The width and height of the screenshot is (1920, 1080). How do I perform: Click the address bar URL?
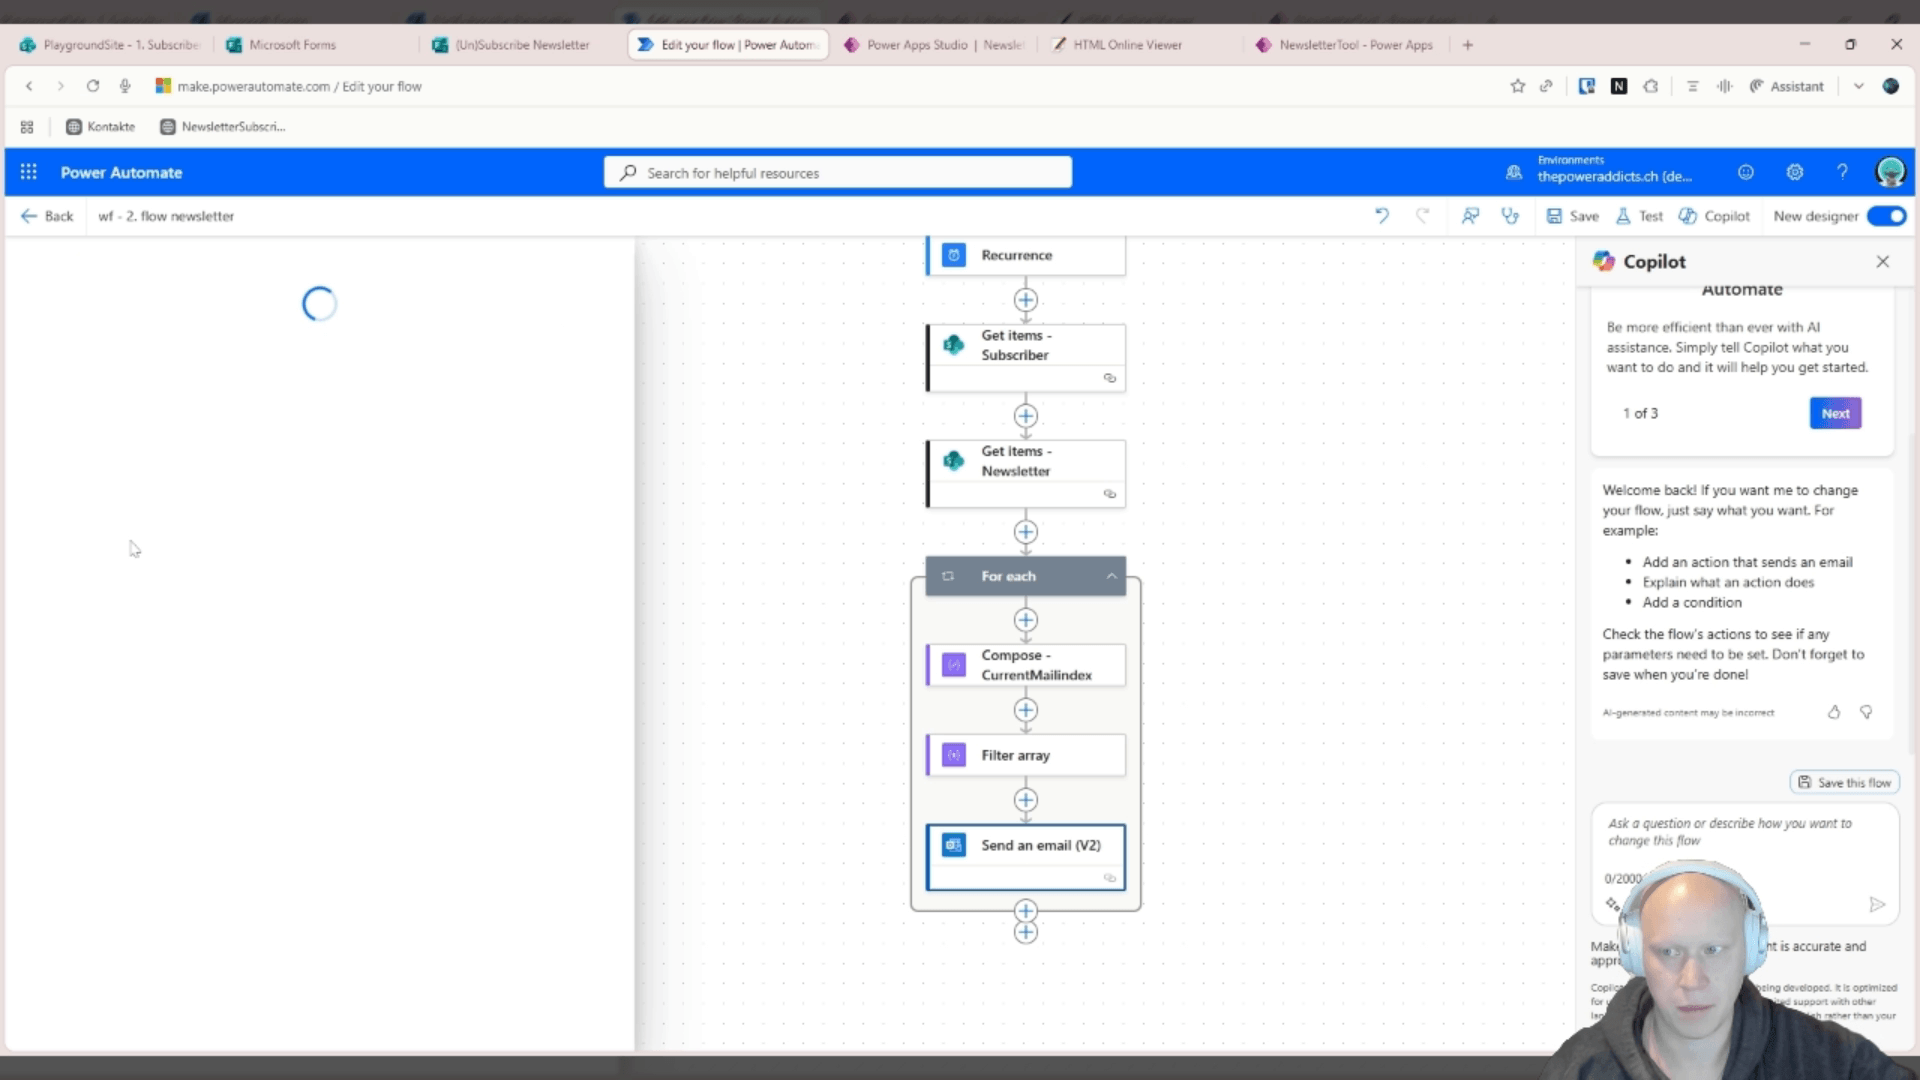click(x=299, y=86)
